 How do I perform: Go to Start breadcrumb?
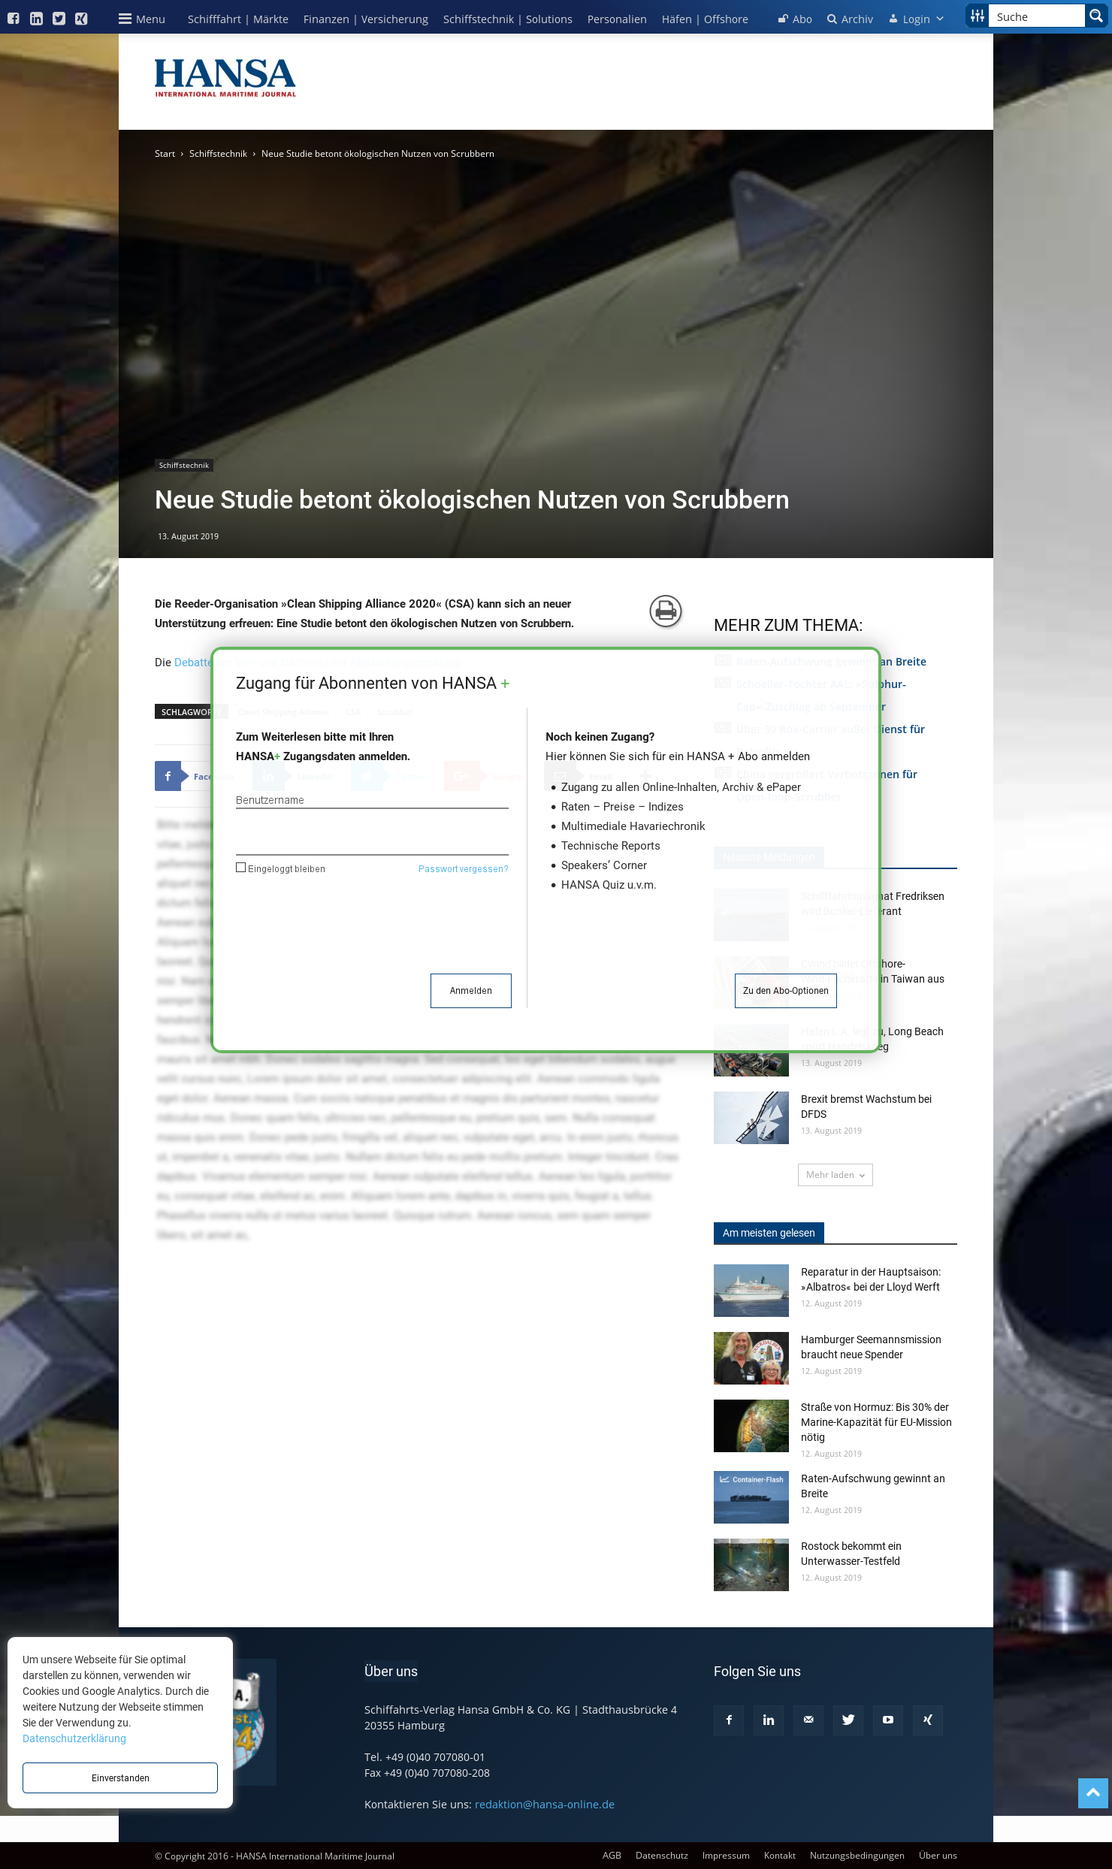(165, 154)
